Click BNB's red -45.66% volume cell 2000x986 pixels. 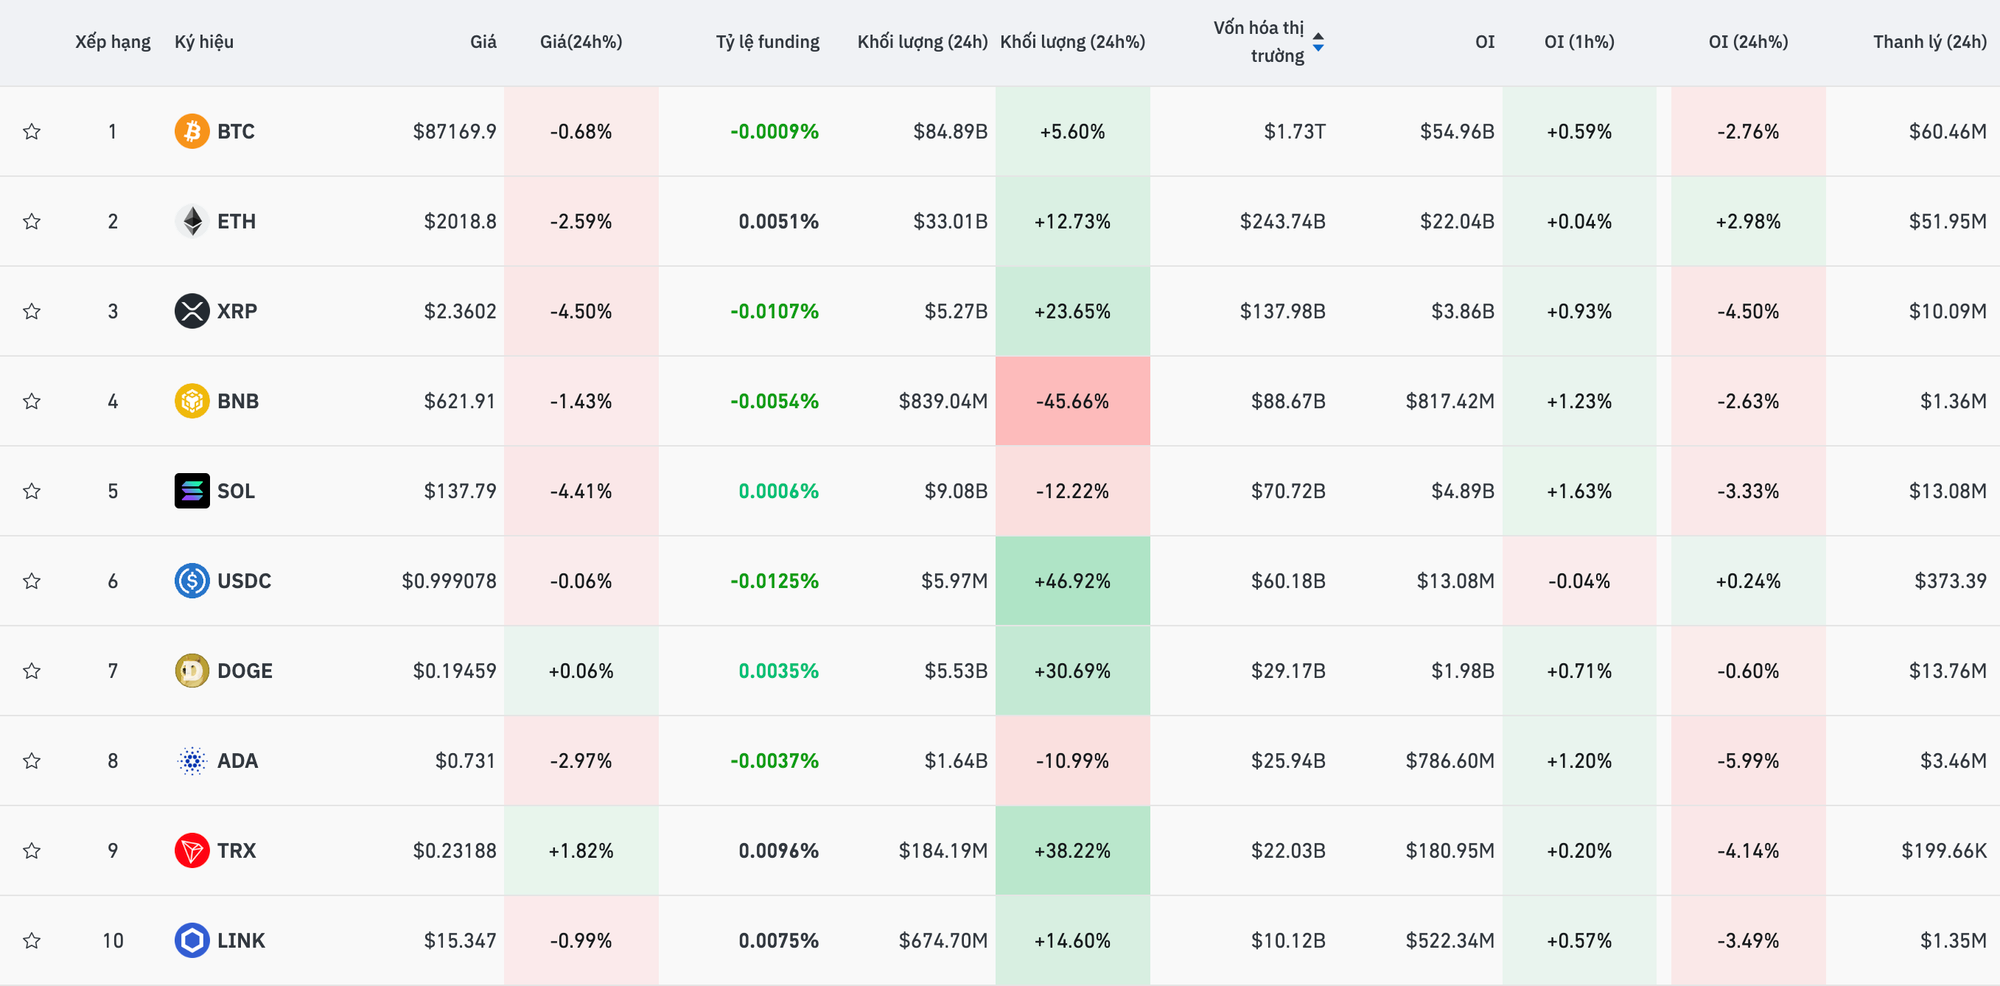point(1072,401)
